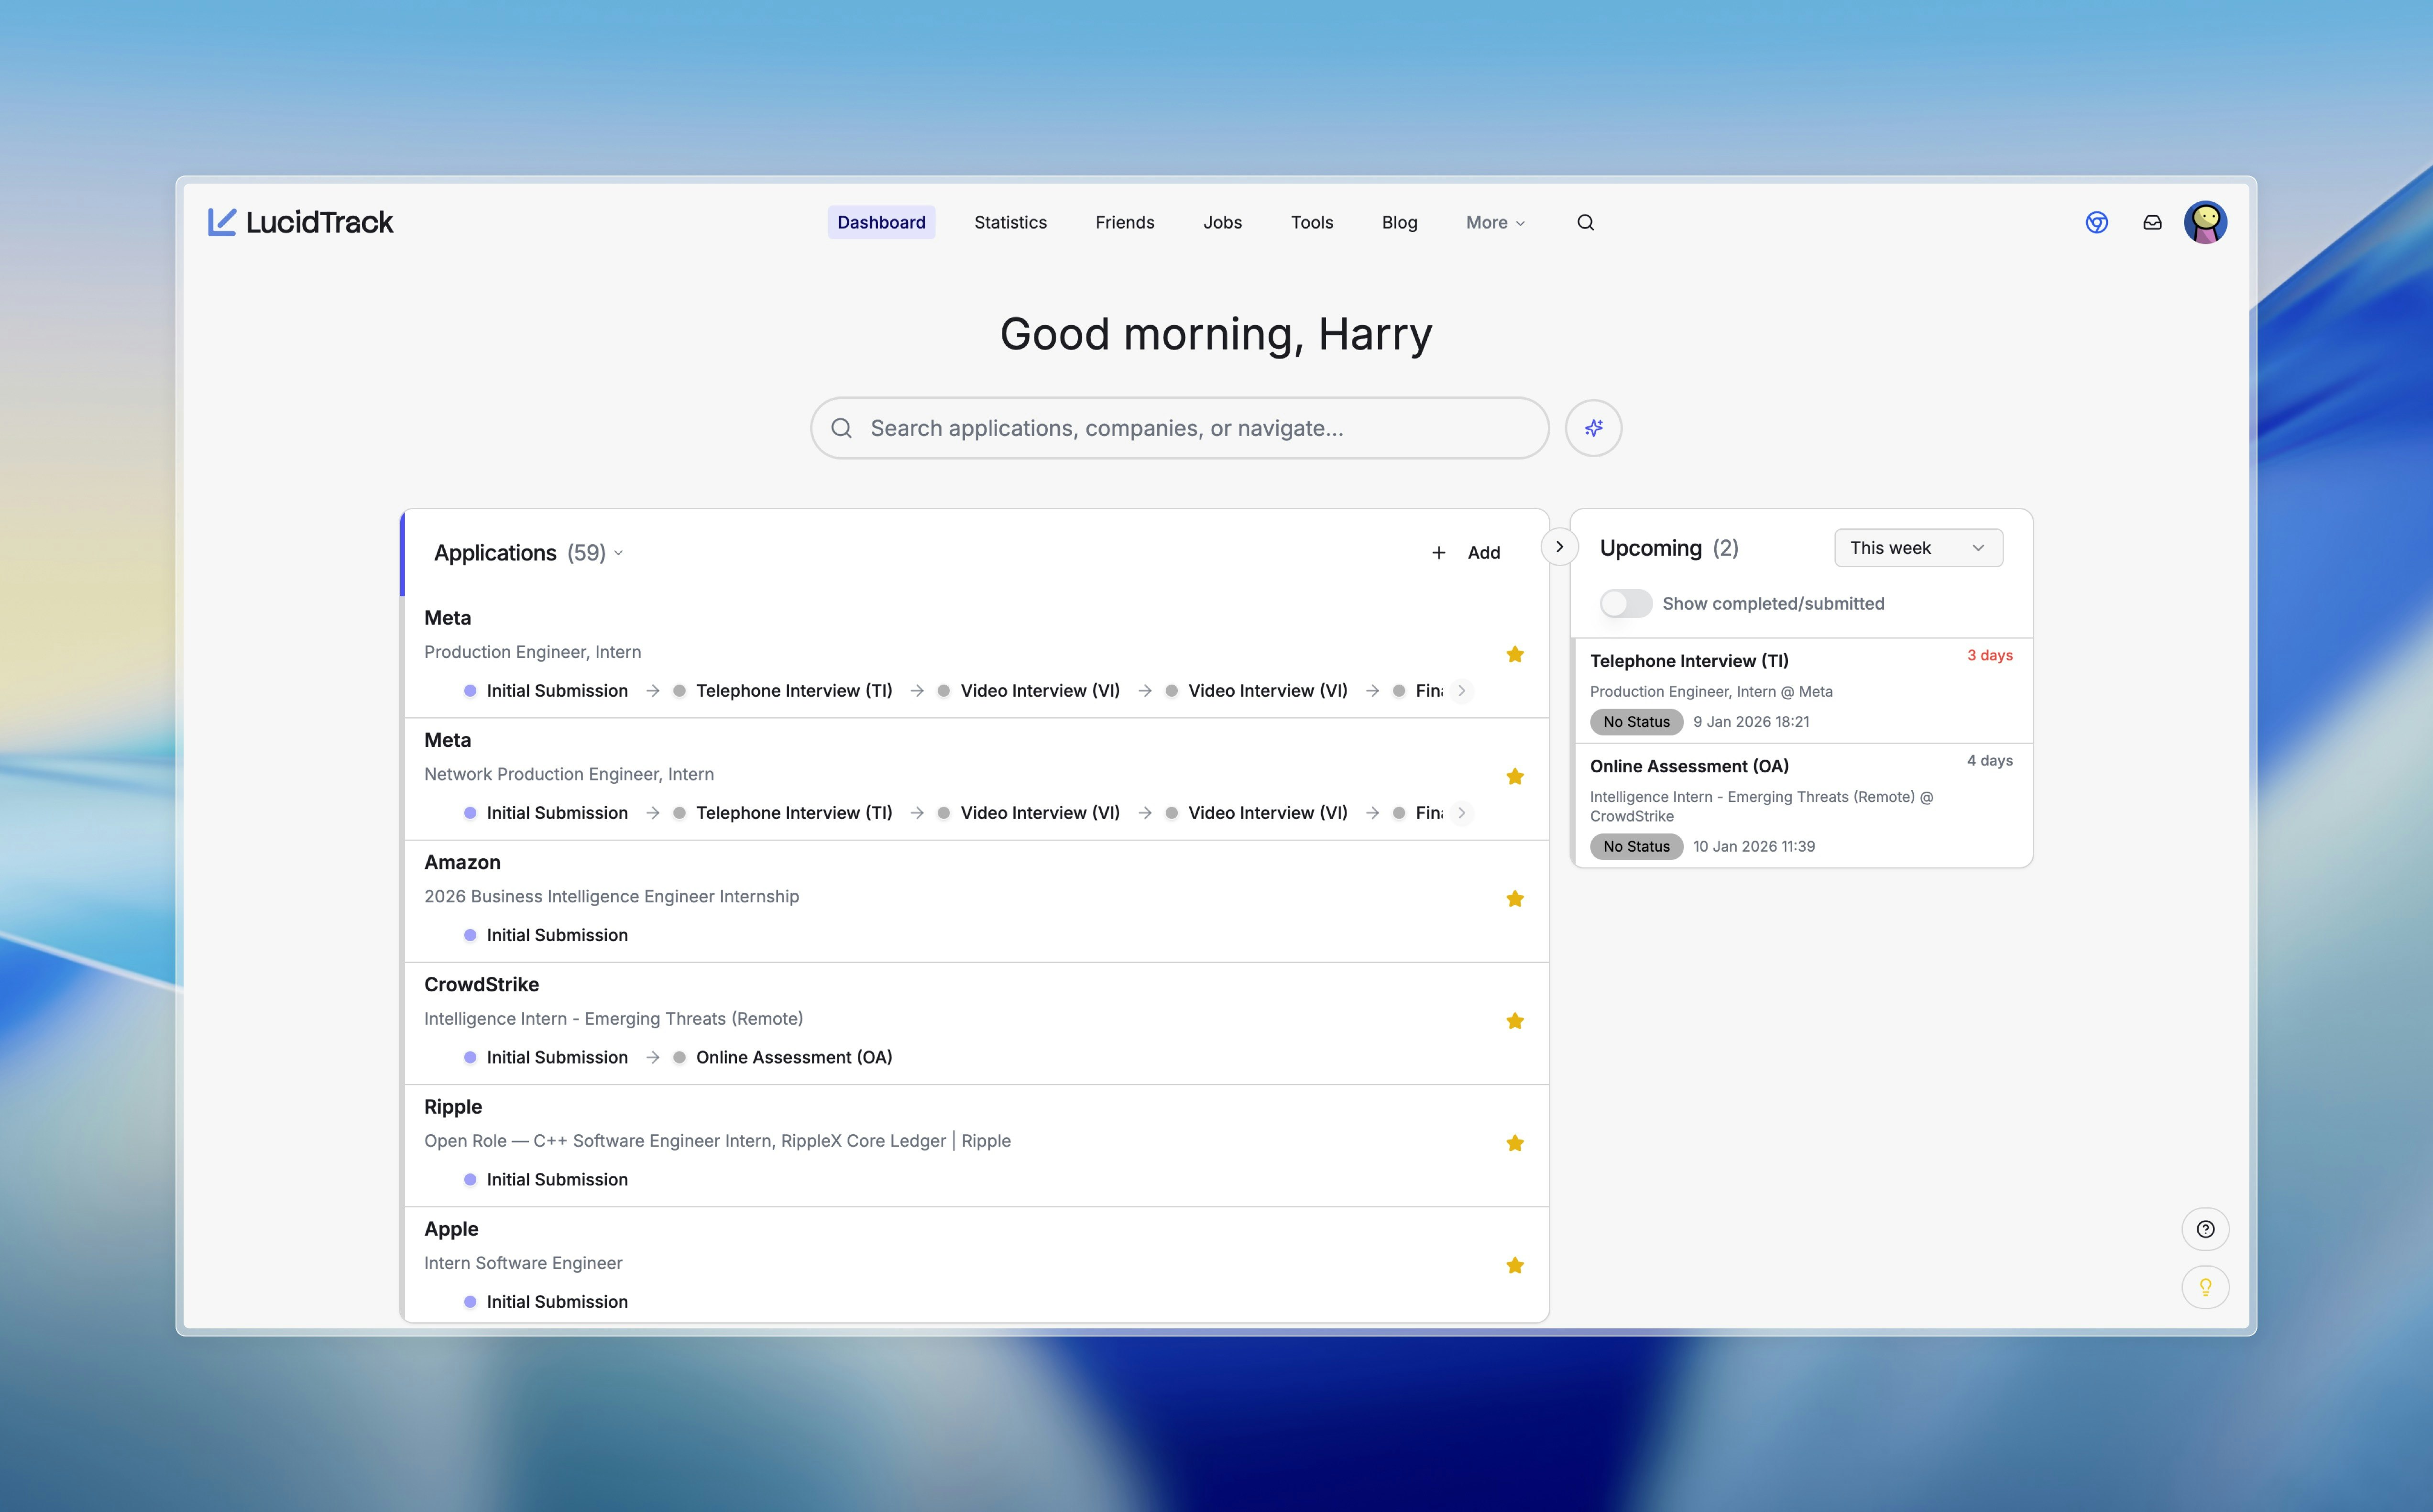Unstar the Amazon Business Intelligence application
This screenshot has height=1512, width=2433.
1516,898
